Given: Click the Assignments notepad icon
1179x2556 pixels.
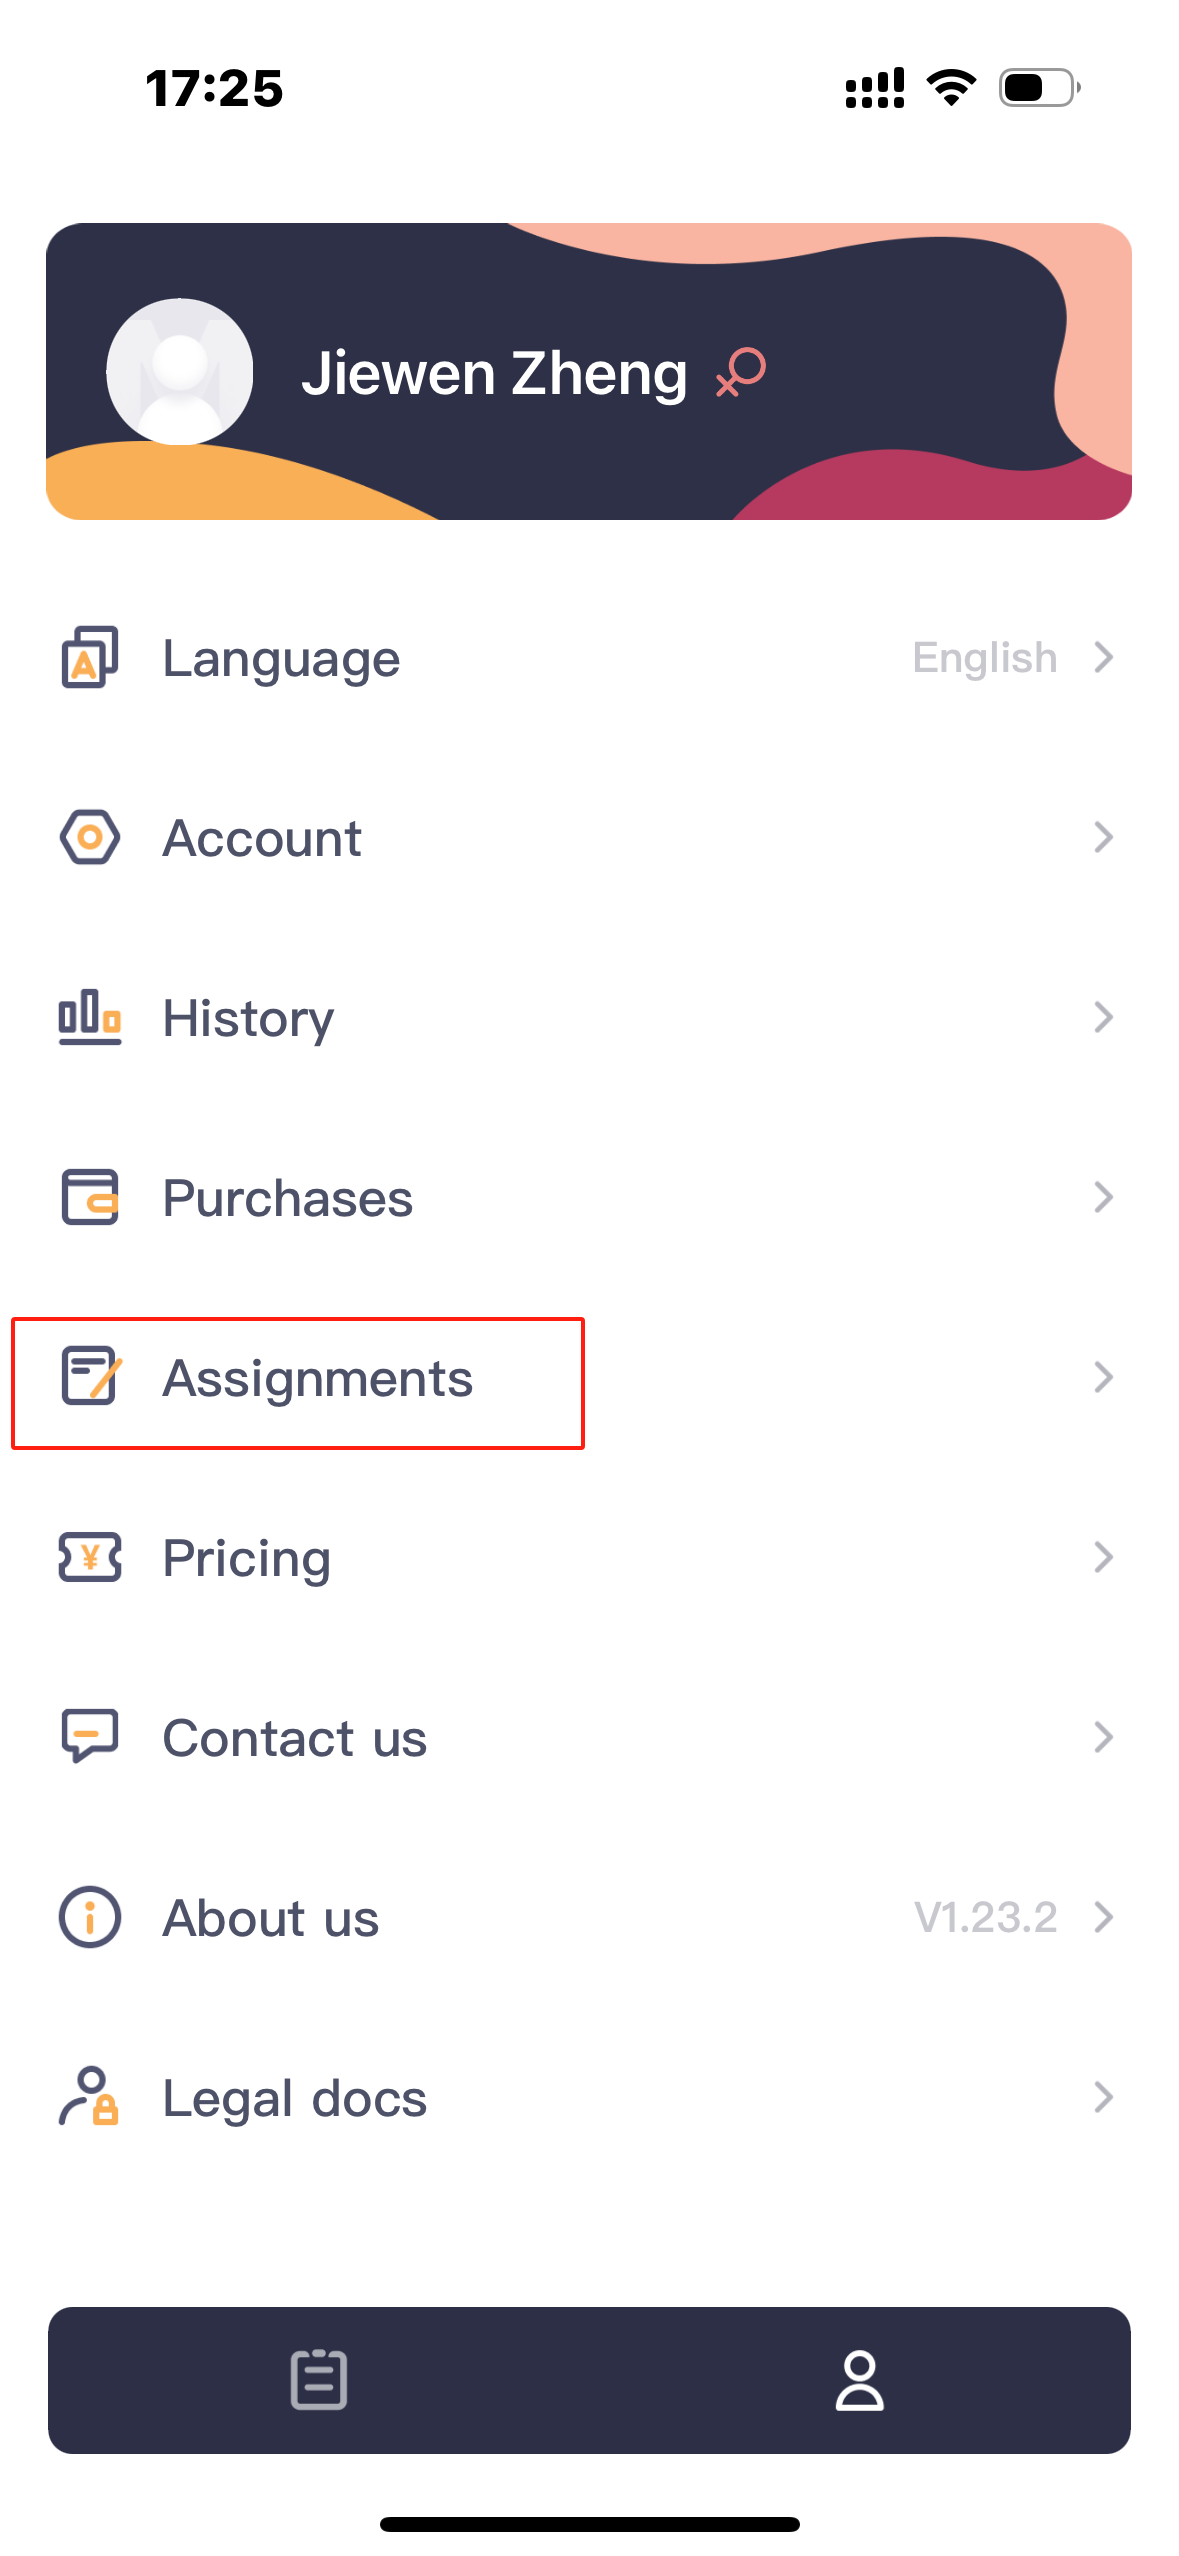Looking at the screenshot, I should click(88, 1377).
